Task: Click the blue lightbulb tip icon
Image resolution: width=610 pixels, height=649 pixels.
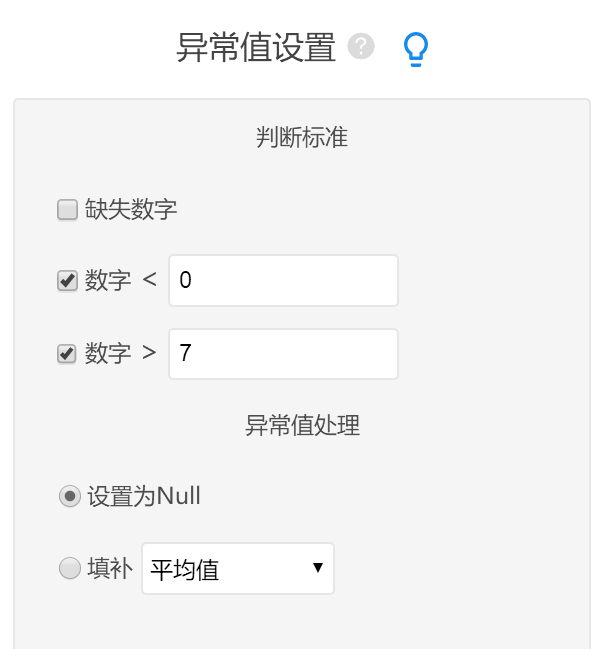Action: 414,48
